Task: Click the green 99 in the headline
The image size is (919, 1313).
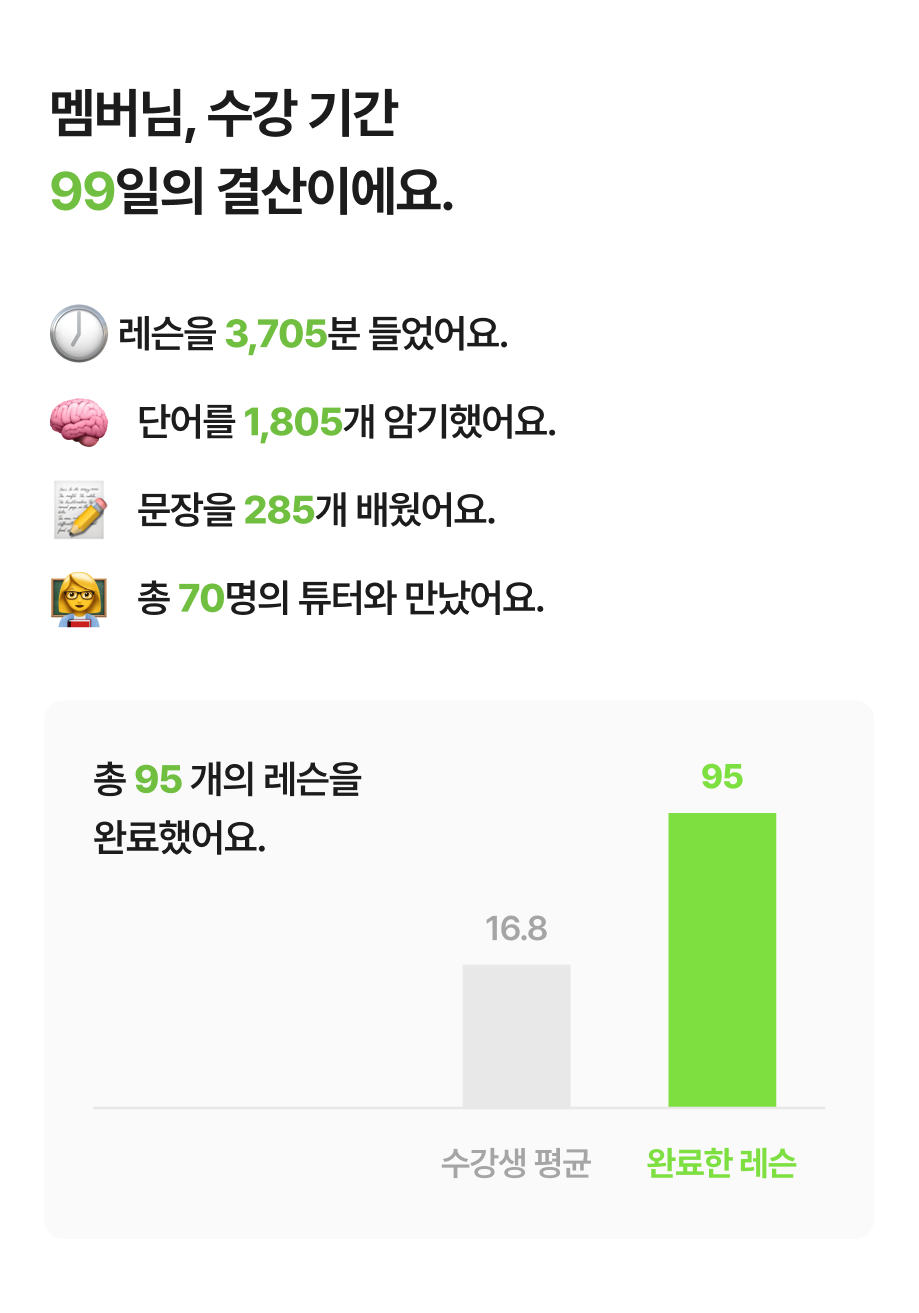Action: pyautogui.click(x=81, y=192)
